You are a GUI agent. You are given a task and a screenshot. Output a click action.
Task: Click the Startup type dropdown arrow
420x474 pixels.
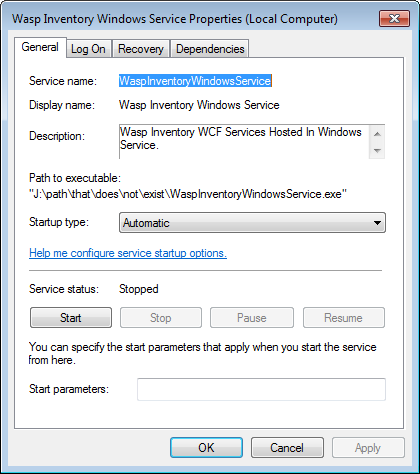tap(377, 223)
